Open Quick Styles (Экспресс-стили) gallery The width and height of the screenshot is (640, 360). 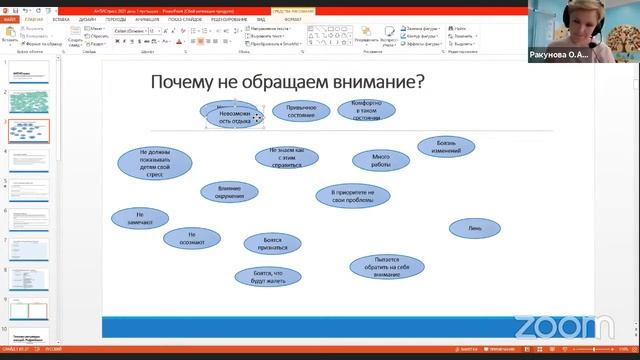[x=389, y=35]
